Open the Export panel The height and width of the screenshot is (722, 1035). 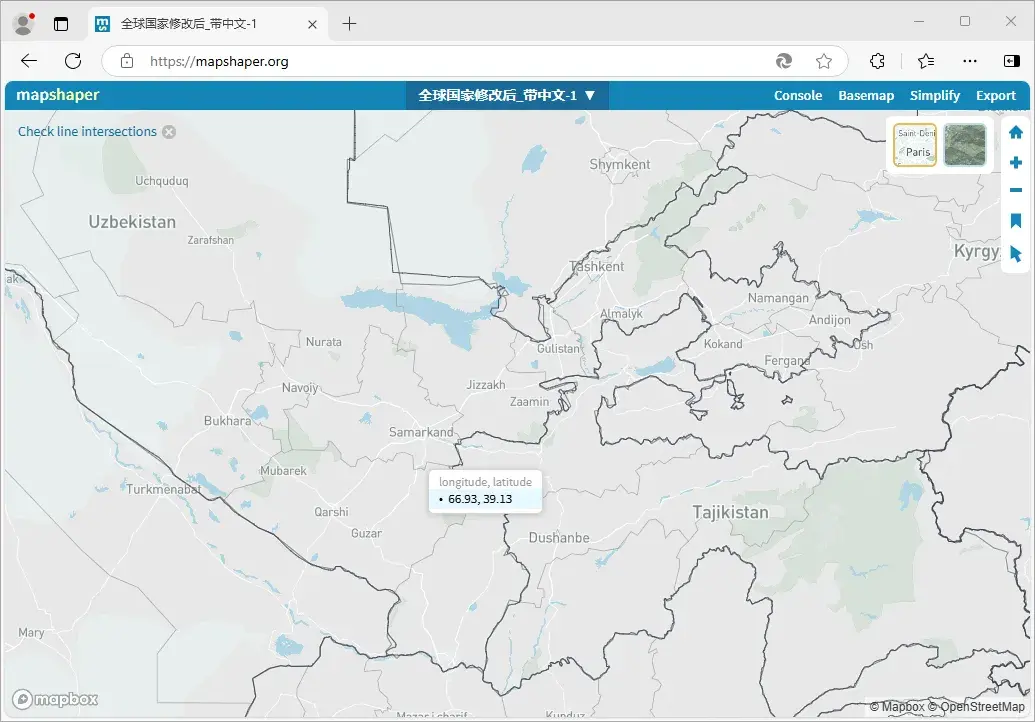[x=996, y=95]
